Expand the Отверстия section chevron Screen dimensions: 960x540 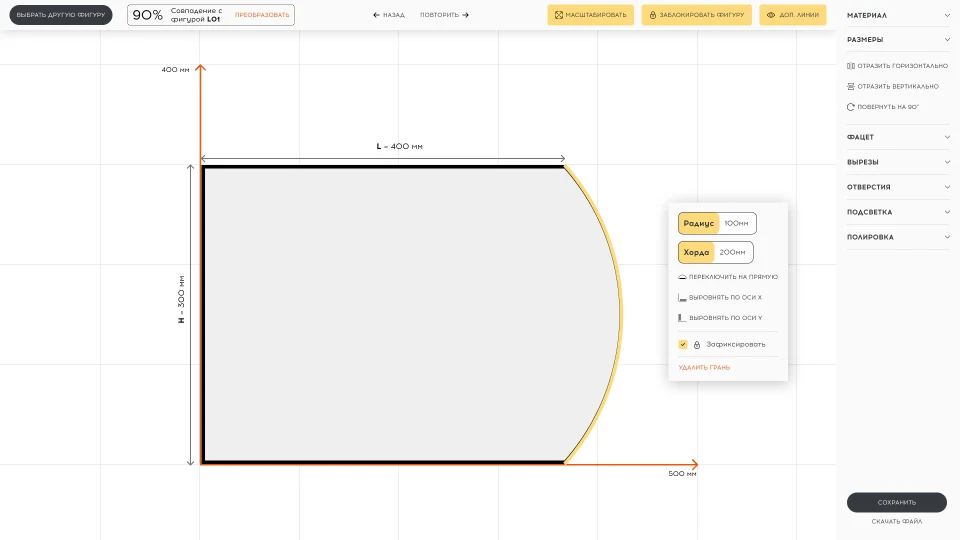(947, 187)
